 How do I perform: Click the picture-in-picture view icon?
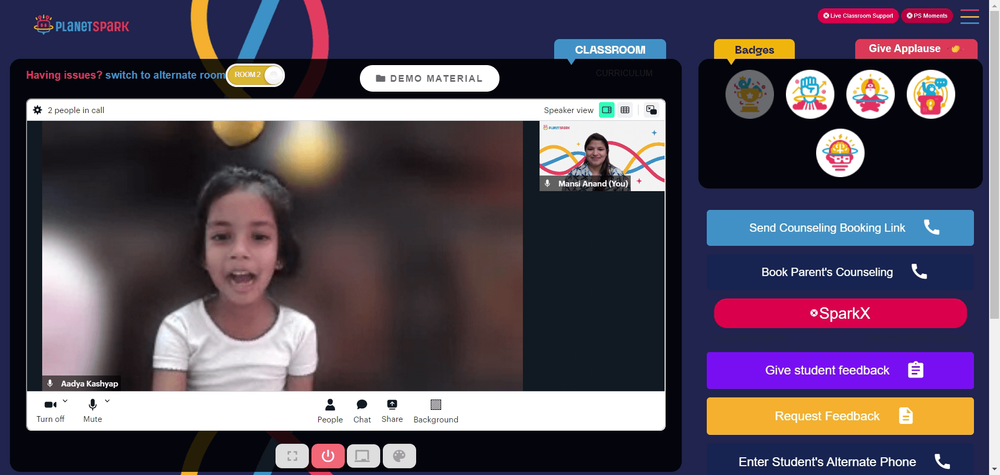click(x=651, y=110)
